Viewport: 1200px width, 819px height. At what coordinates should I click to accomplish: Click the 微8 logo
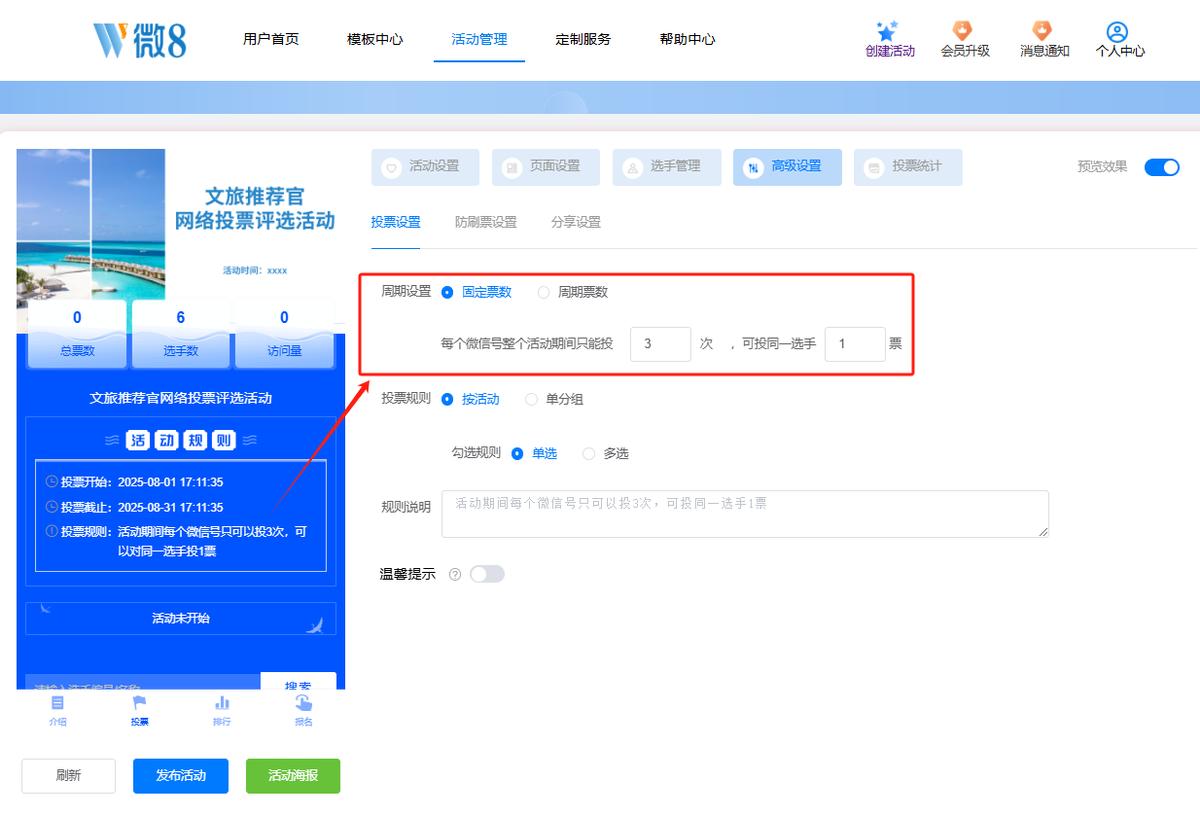[139, 40]
